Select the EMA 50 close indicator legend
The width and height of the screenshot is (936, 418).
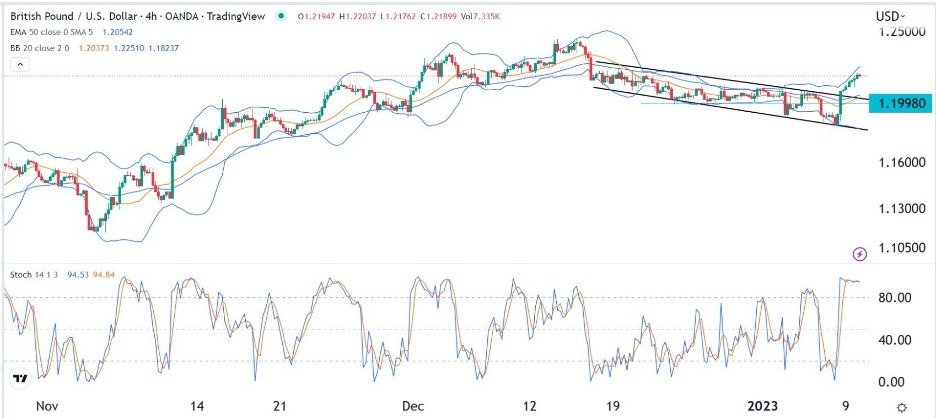(x=53, y=33)
